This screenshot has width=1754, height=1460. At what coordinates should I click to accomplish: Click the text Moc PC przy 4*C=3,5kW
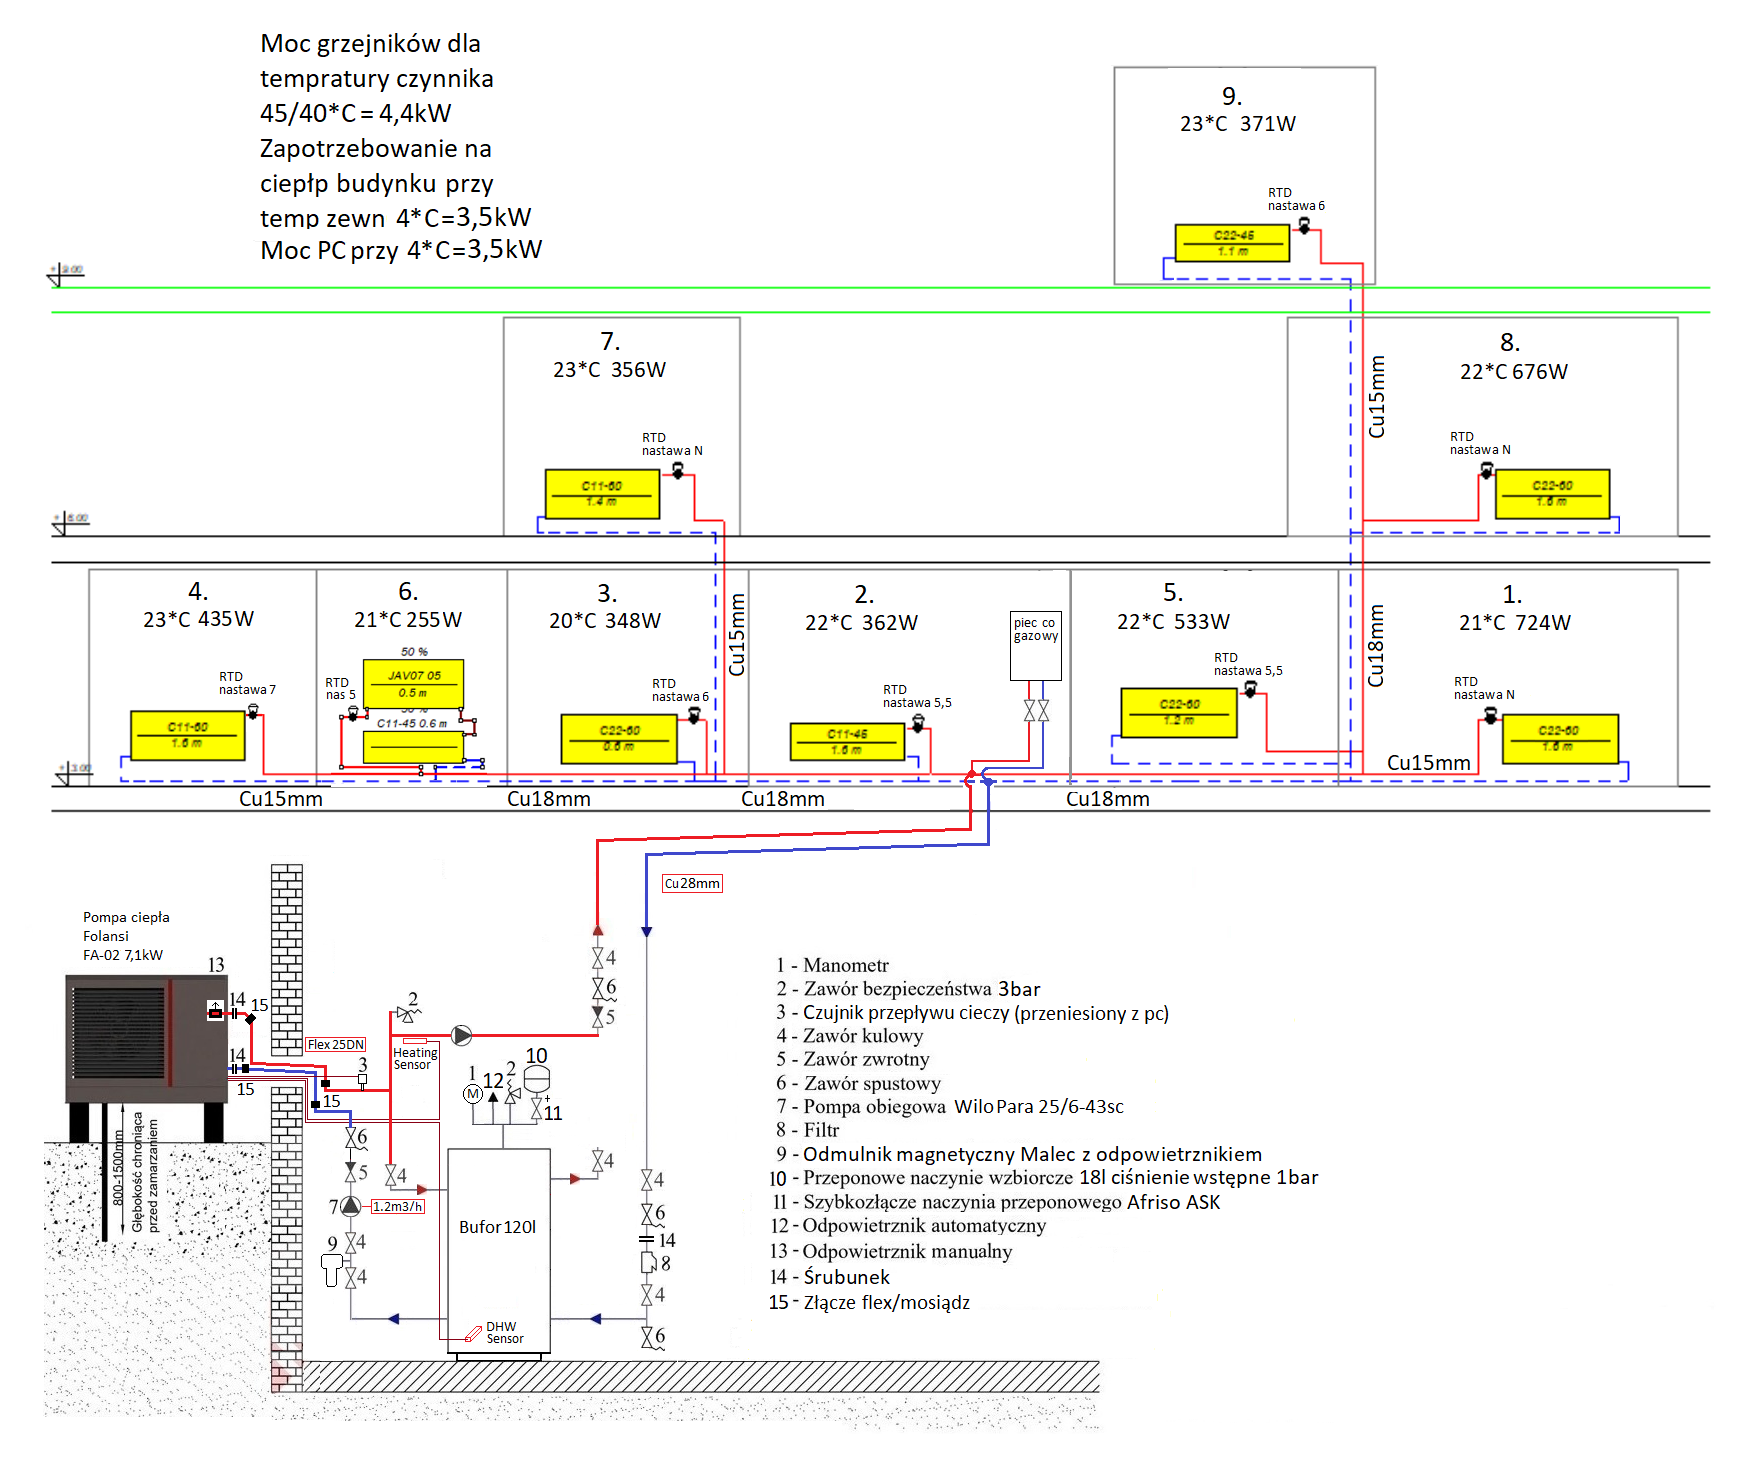401,250
